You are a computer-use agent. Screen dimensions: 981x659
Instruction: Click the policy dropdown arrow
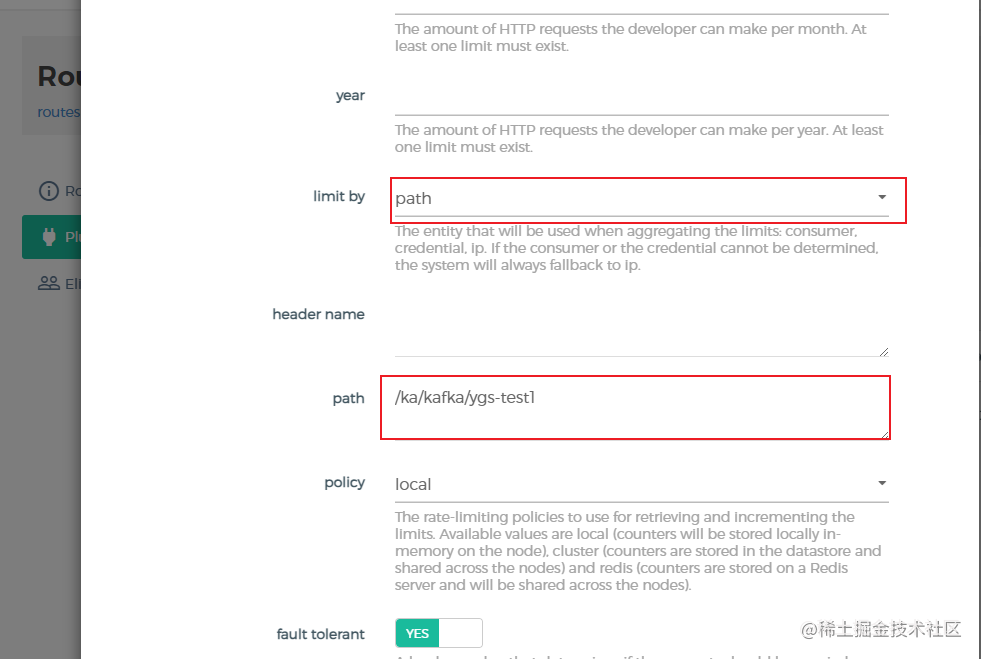coord(882,483)
